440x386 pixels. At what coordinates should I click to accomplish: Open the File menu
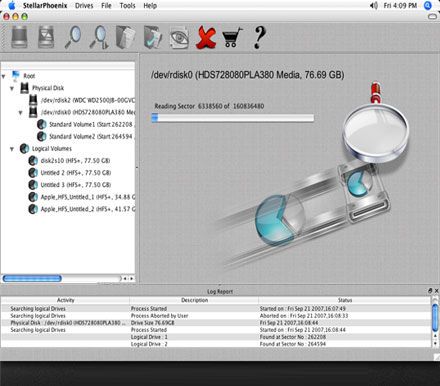(x=106, y=6)
